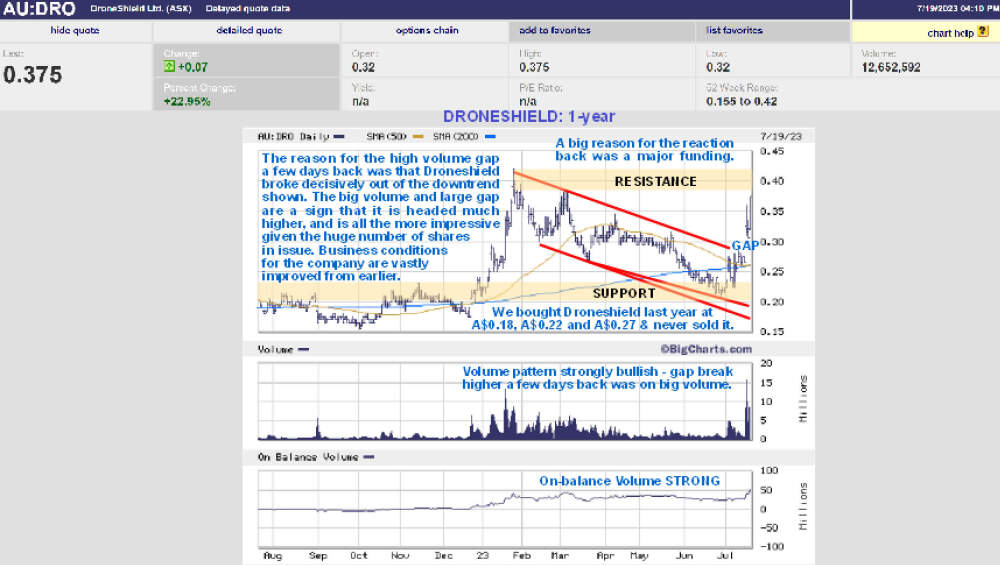Click the open price 0.32
Image resolution: width=1000 pixels, height=565 pixels.
coord(363,67)
